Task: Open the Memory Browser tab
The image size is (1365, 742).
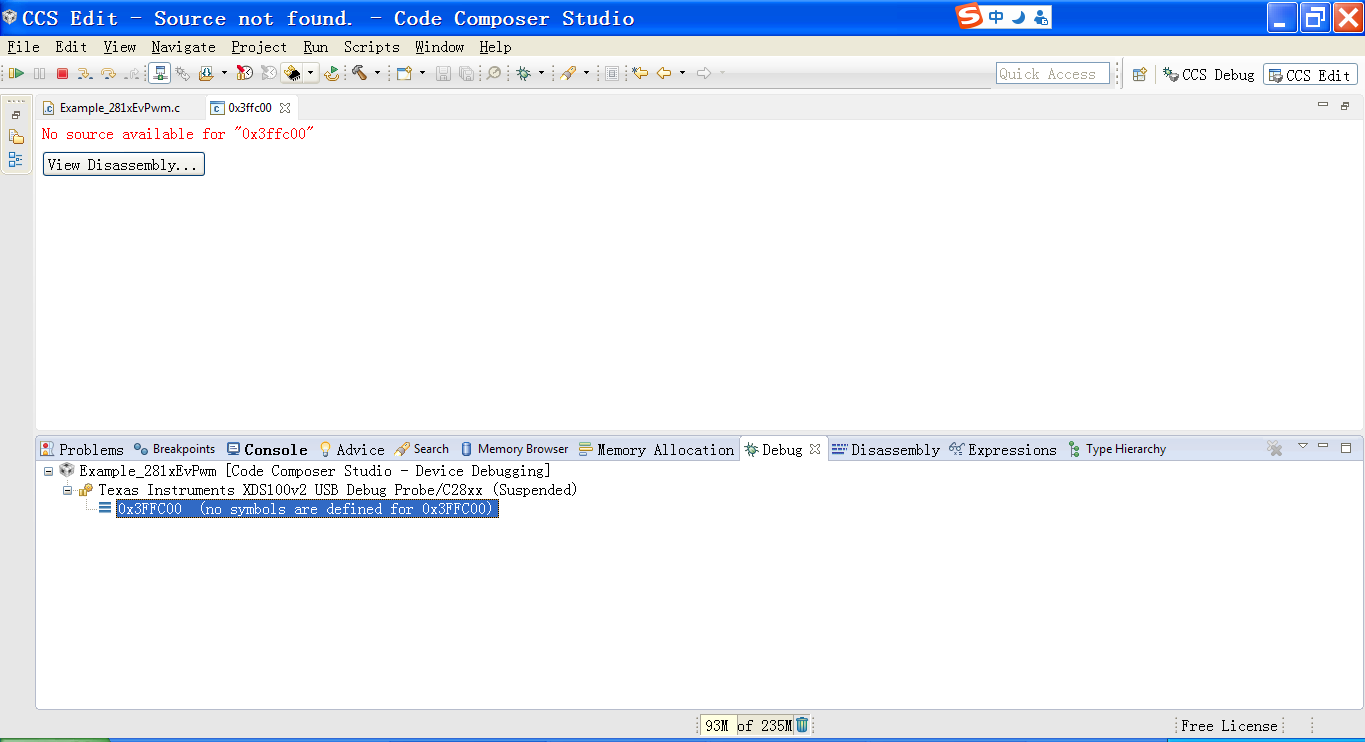Action: click(514, 449)
